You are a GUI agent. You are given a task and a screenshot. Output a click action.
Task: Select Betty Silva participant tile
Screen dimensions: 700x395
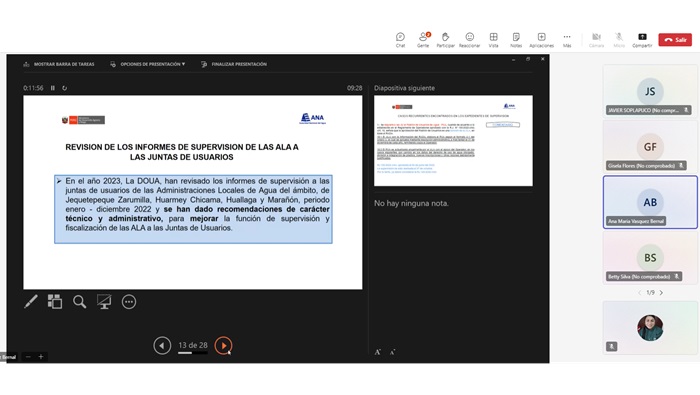coord(650,258)
